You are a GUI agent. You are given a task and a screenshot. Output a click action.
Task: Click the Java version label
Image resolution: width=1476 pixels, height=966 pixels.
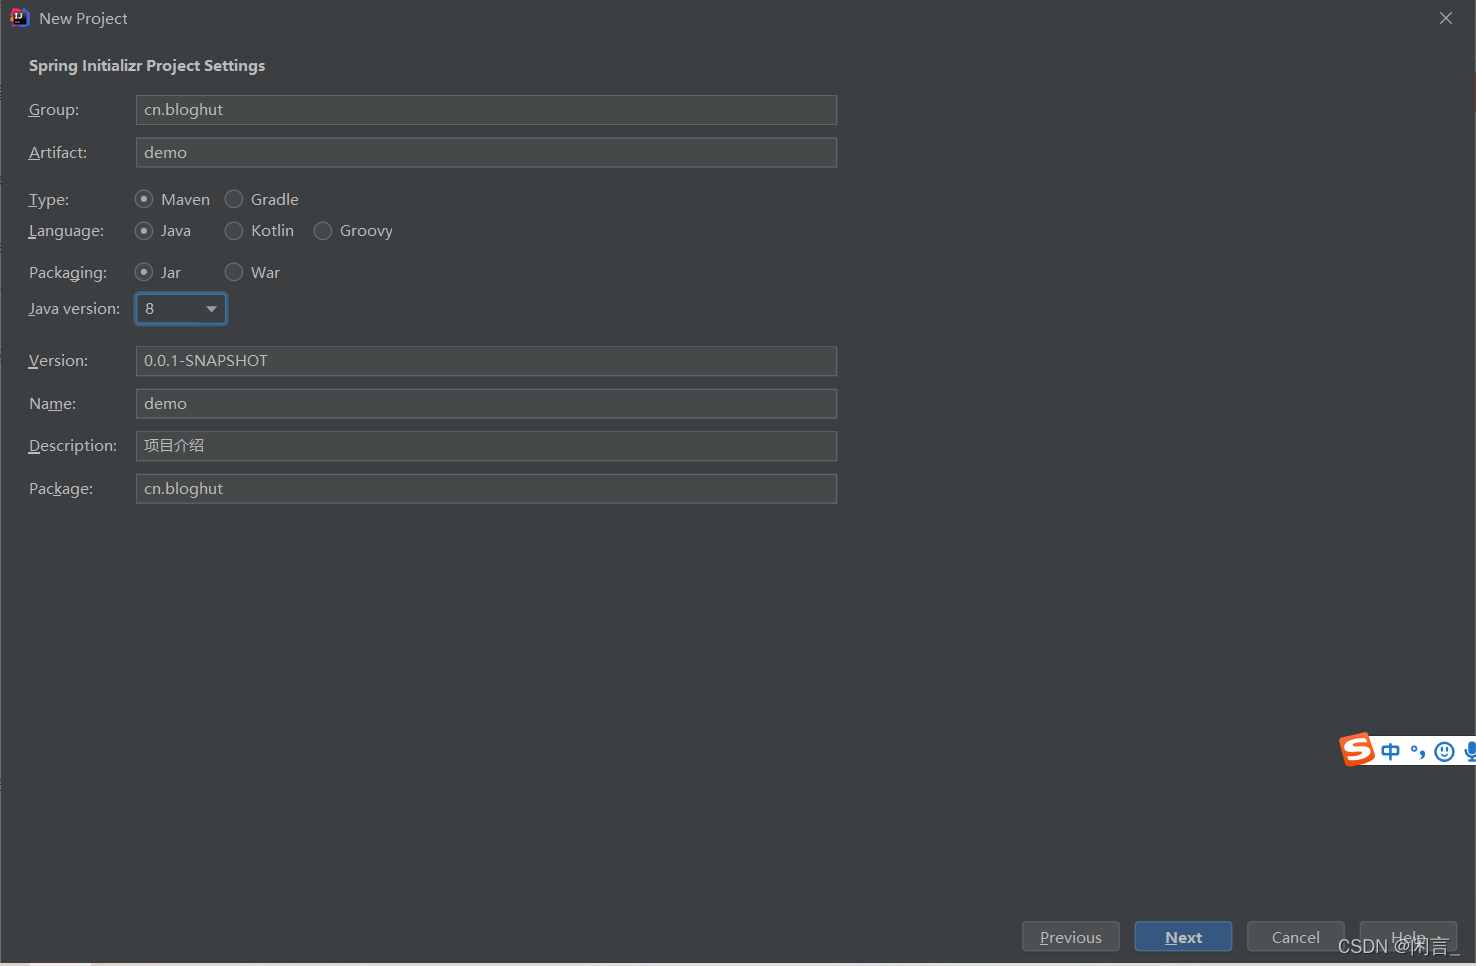pos(74,309)
